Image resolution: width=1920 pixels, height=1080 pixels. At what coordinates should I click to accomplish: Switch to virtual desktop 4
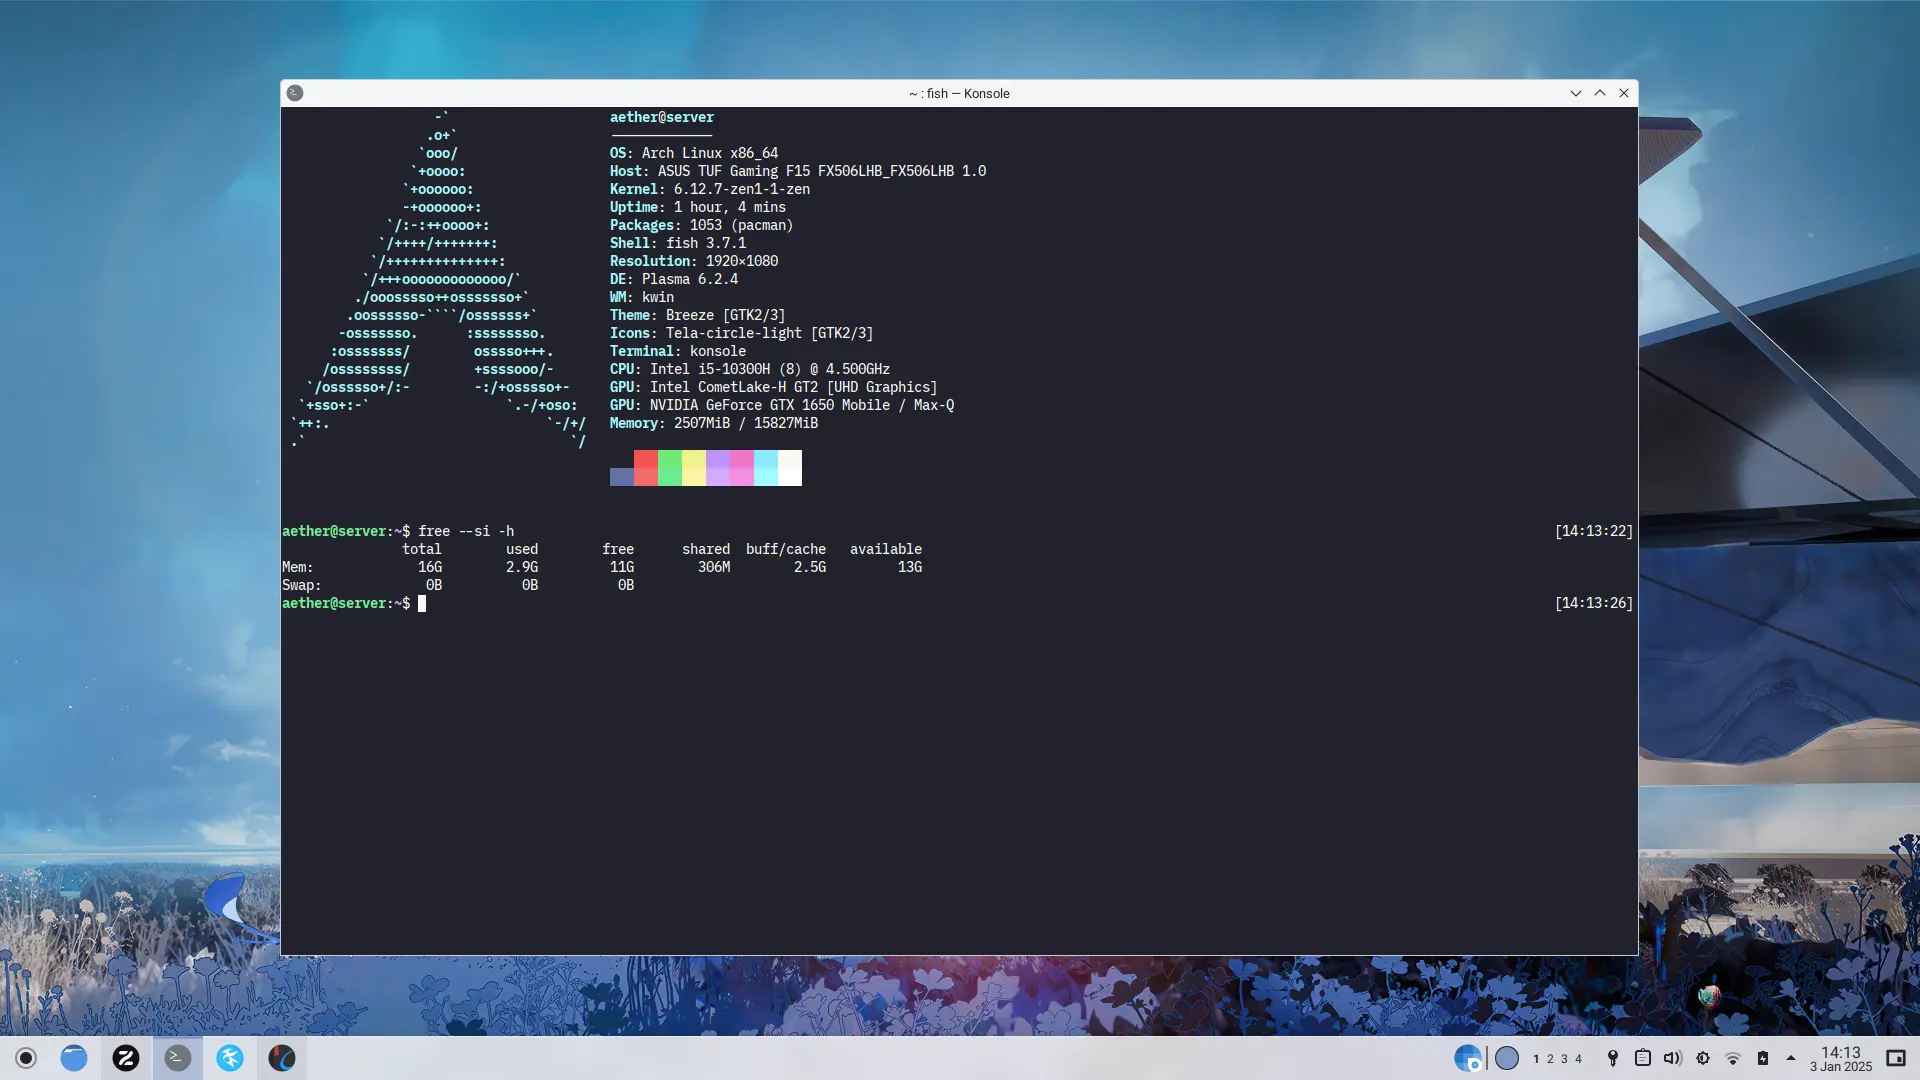(x=1578, y=1059)
